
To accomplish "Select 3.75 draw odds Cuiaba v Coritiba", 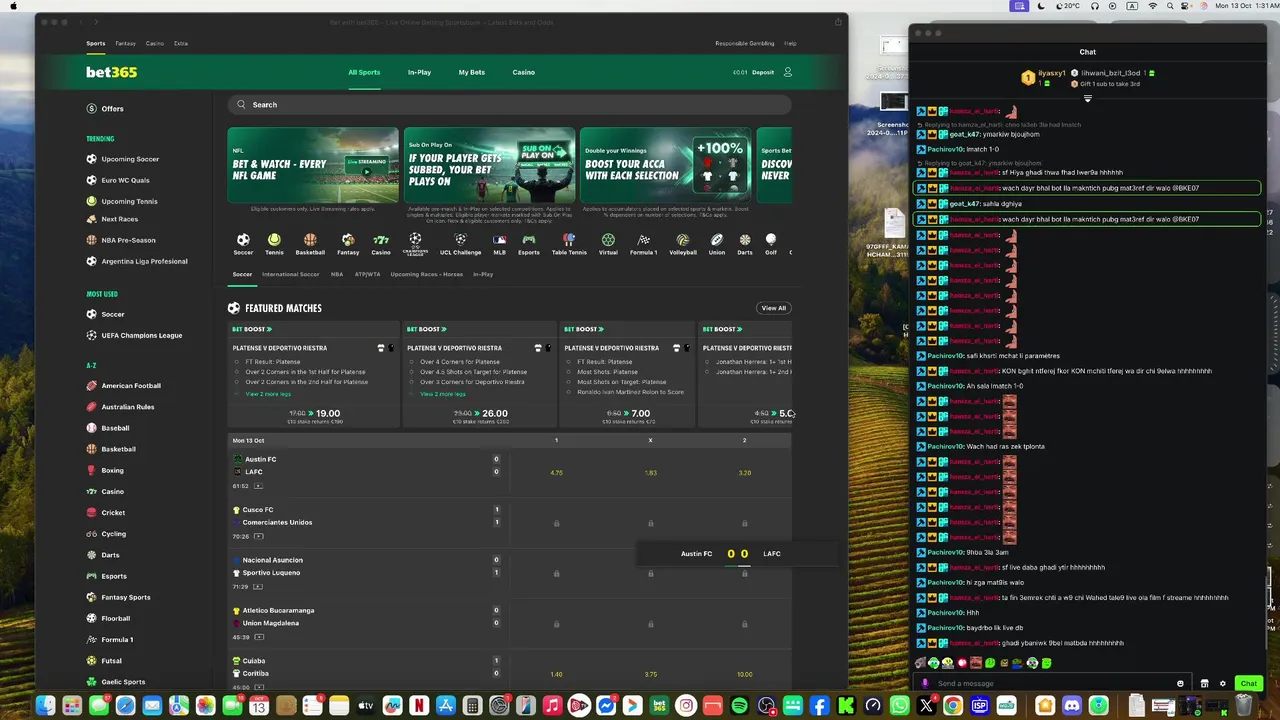I will coord(650,674).
